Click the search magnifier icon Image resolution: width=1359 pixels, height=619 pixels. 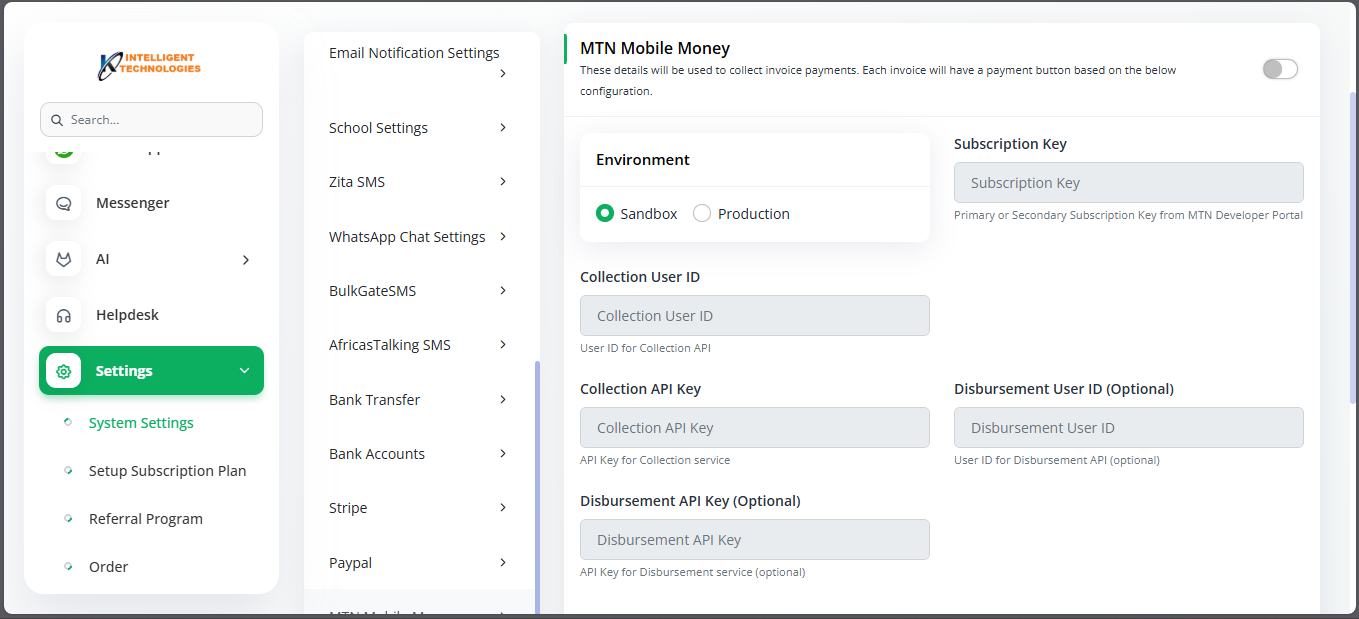[x=56, y=120]
